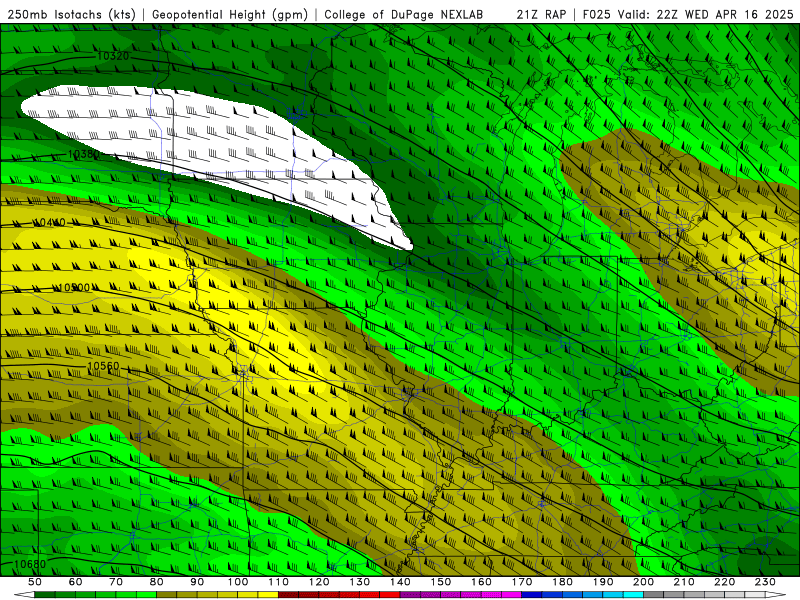
Task: Click the 250mb Isotachs (kts) title text
Action: coord(71,14)
